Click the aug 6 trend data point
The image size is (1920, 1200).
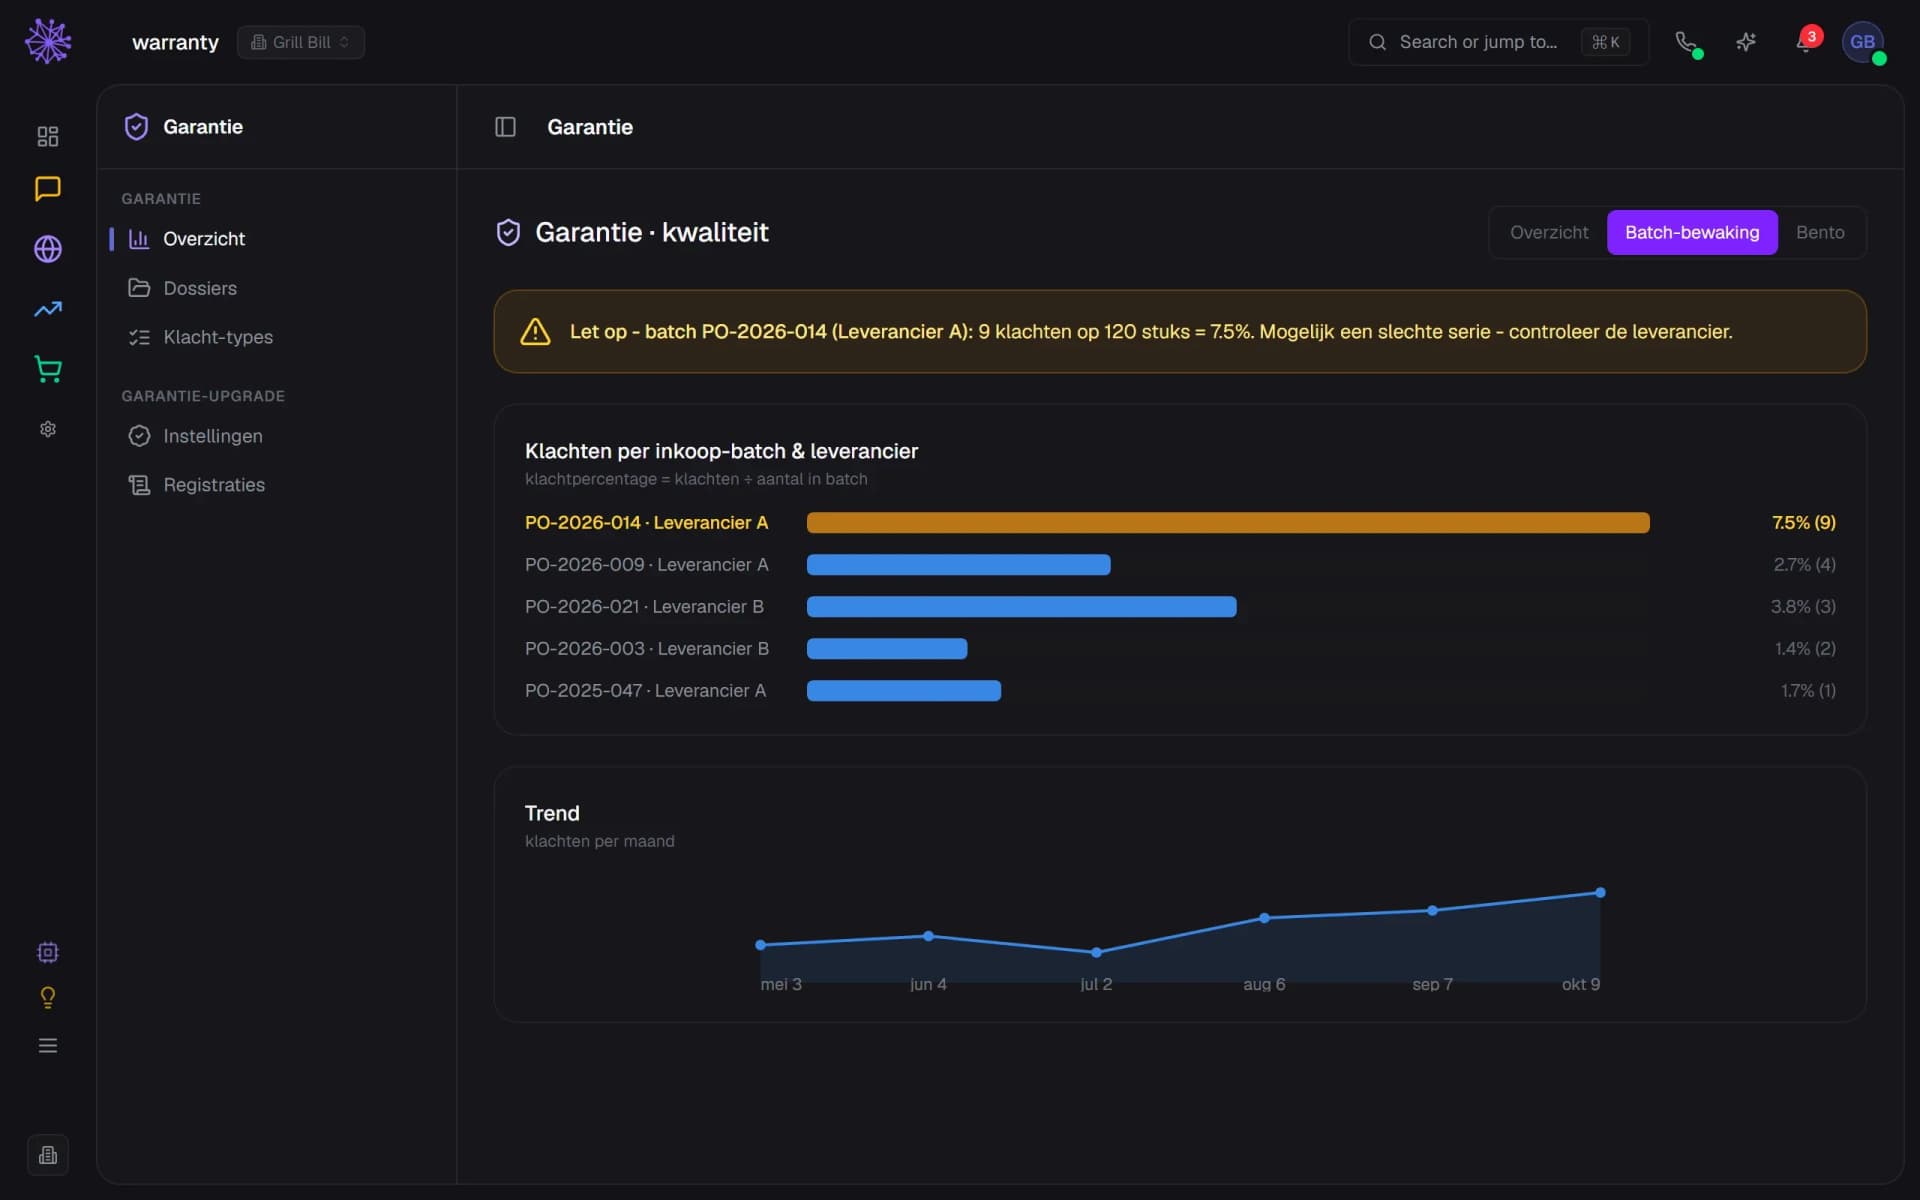click(x=1264, y=917)
